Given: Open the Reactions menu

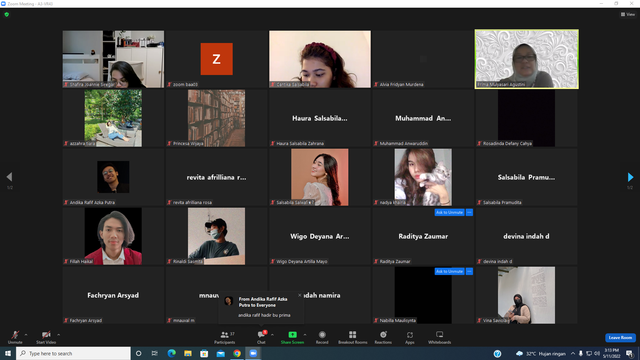Looking at the screenshot, I should click(383, 337).
